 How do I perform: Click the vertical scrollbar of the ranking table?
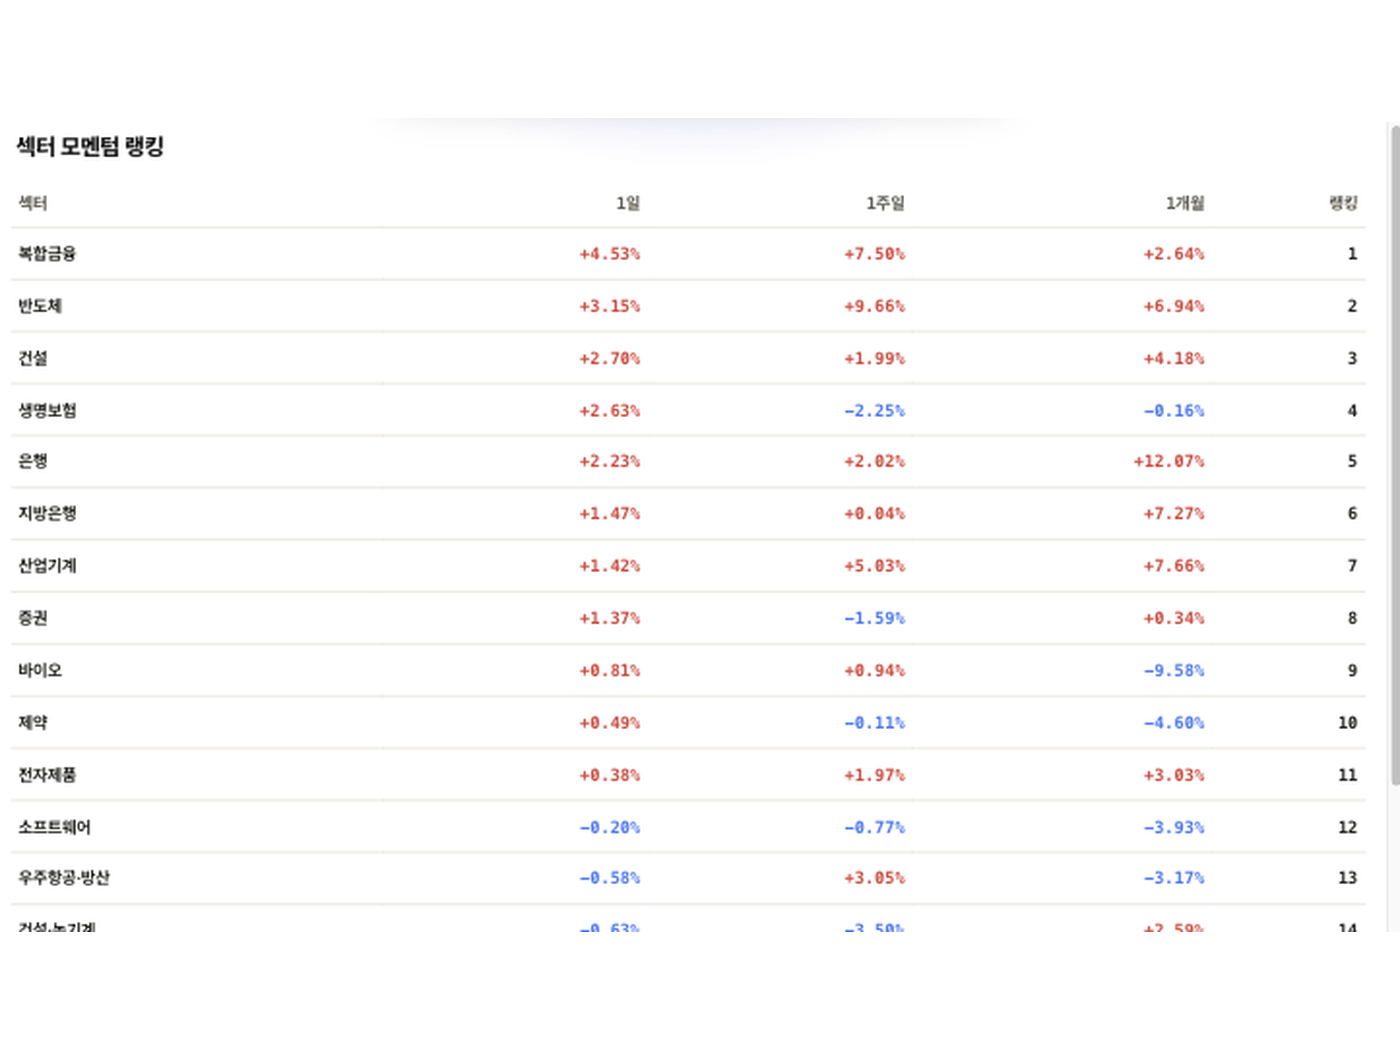(1395, 455)
